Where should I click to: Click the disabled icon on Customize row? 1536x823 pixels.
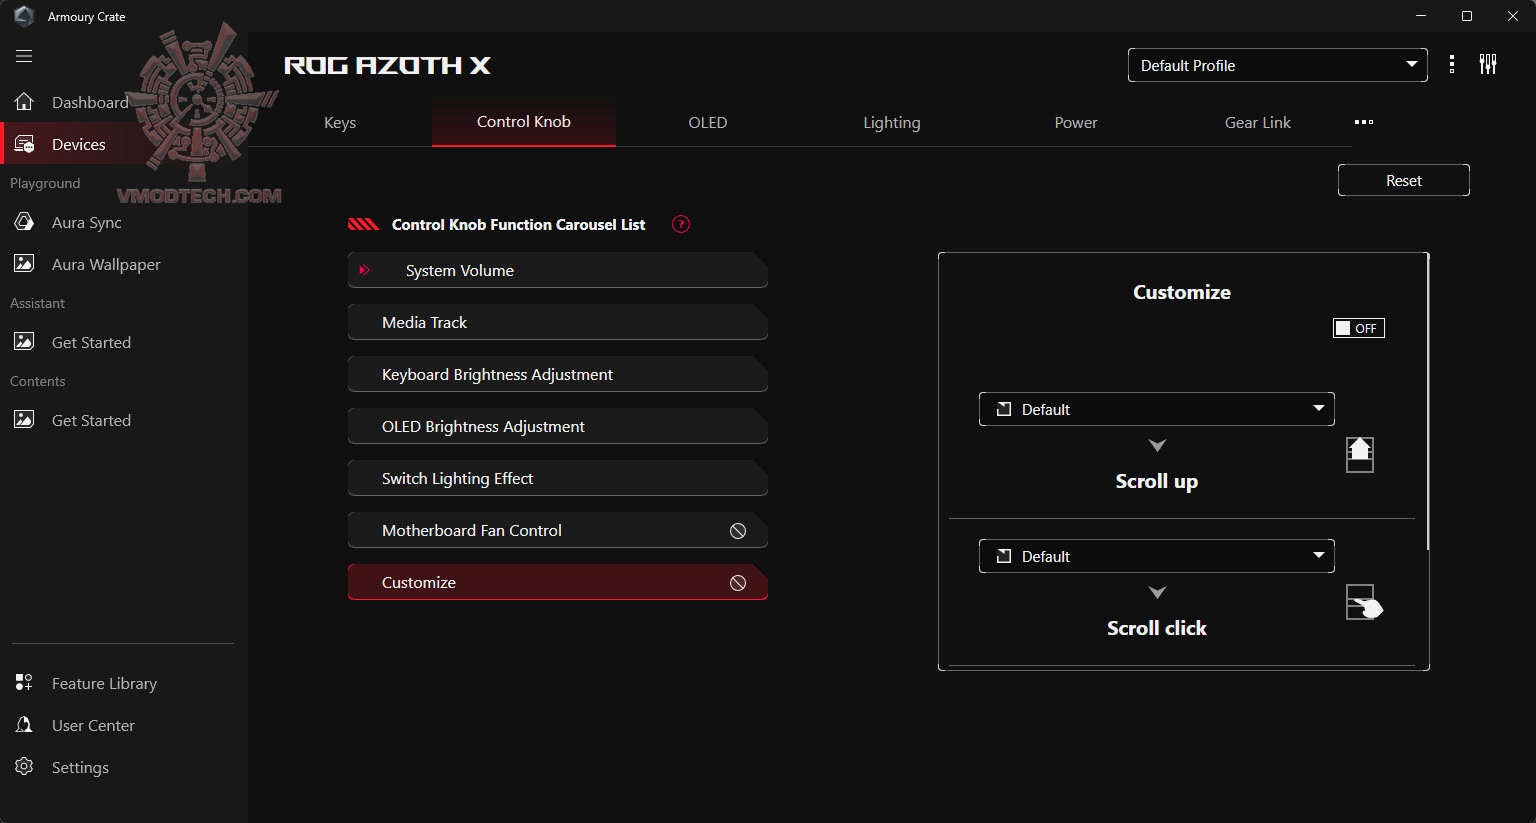coord(738,583)
